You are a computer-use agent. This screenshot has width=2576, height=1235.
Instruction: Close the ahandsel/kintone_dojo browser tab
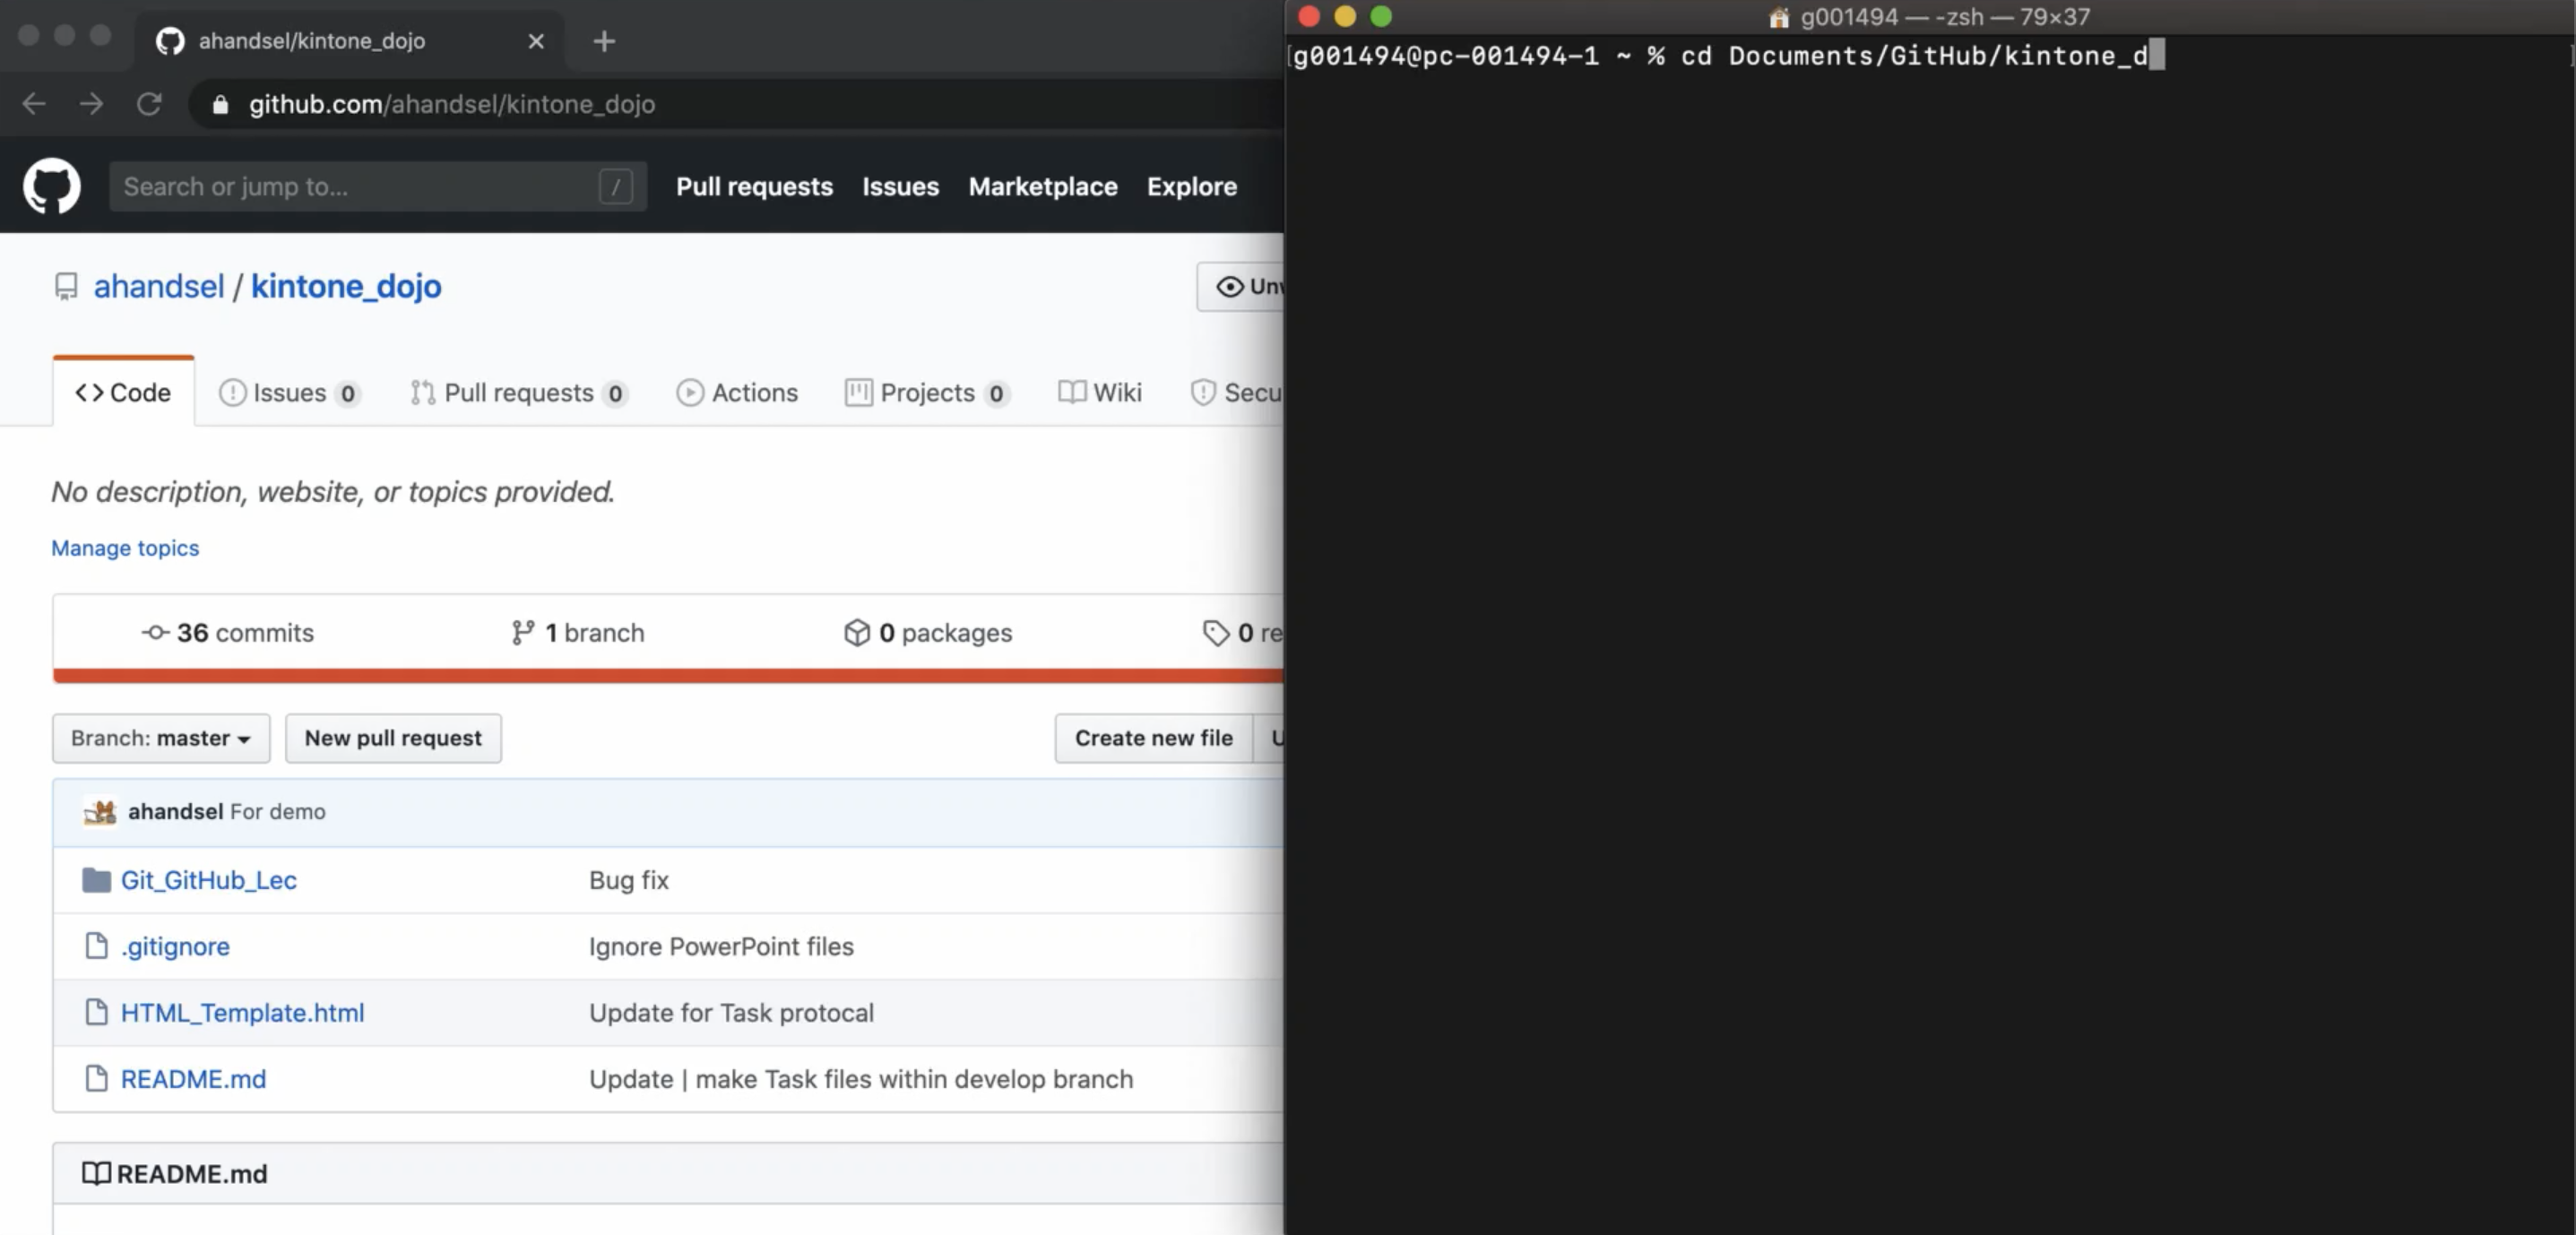click(x=536, y=41)
